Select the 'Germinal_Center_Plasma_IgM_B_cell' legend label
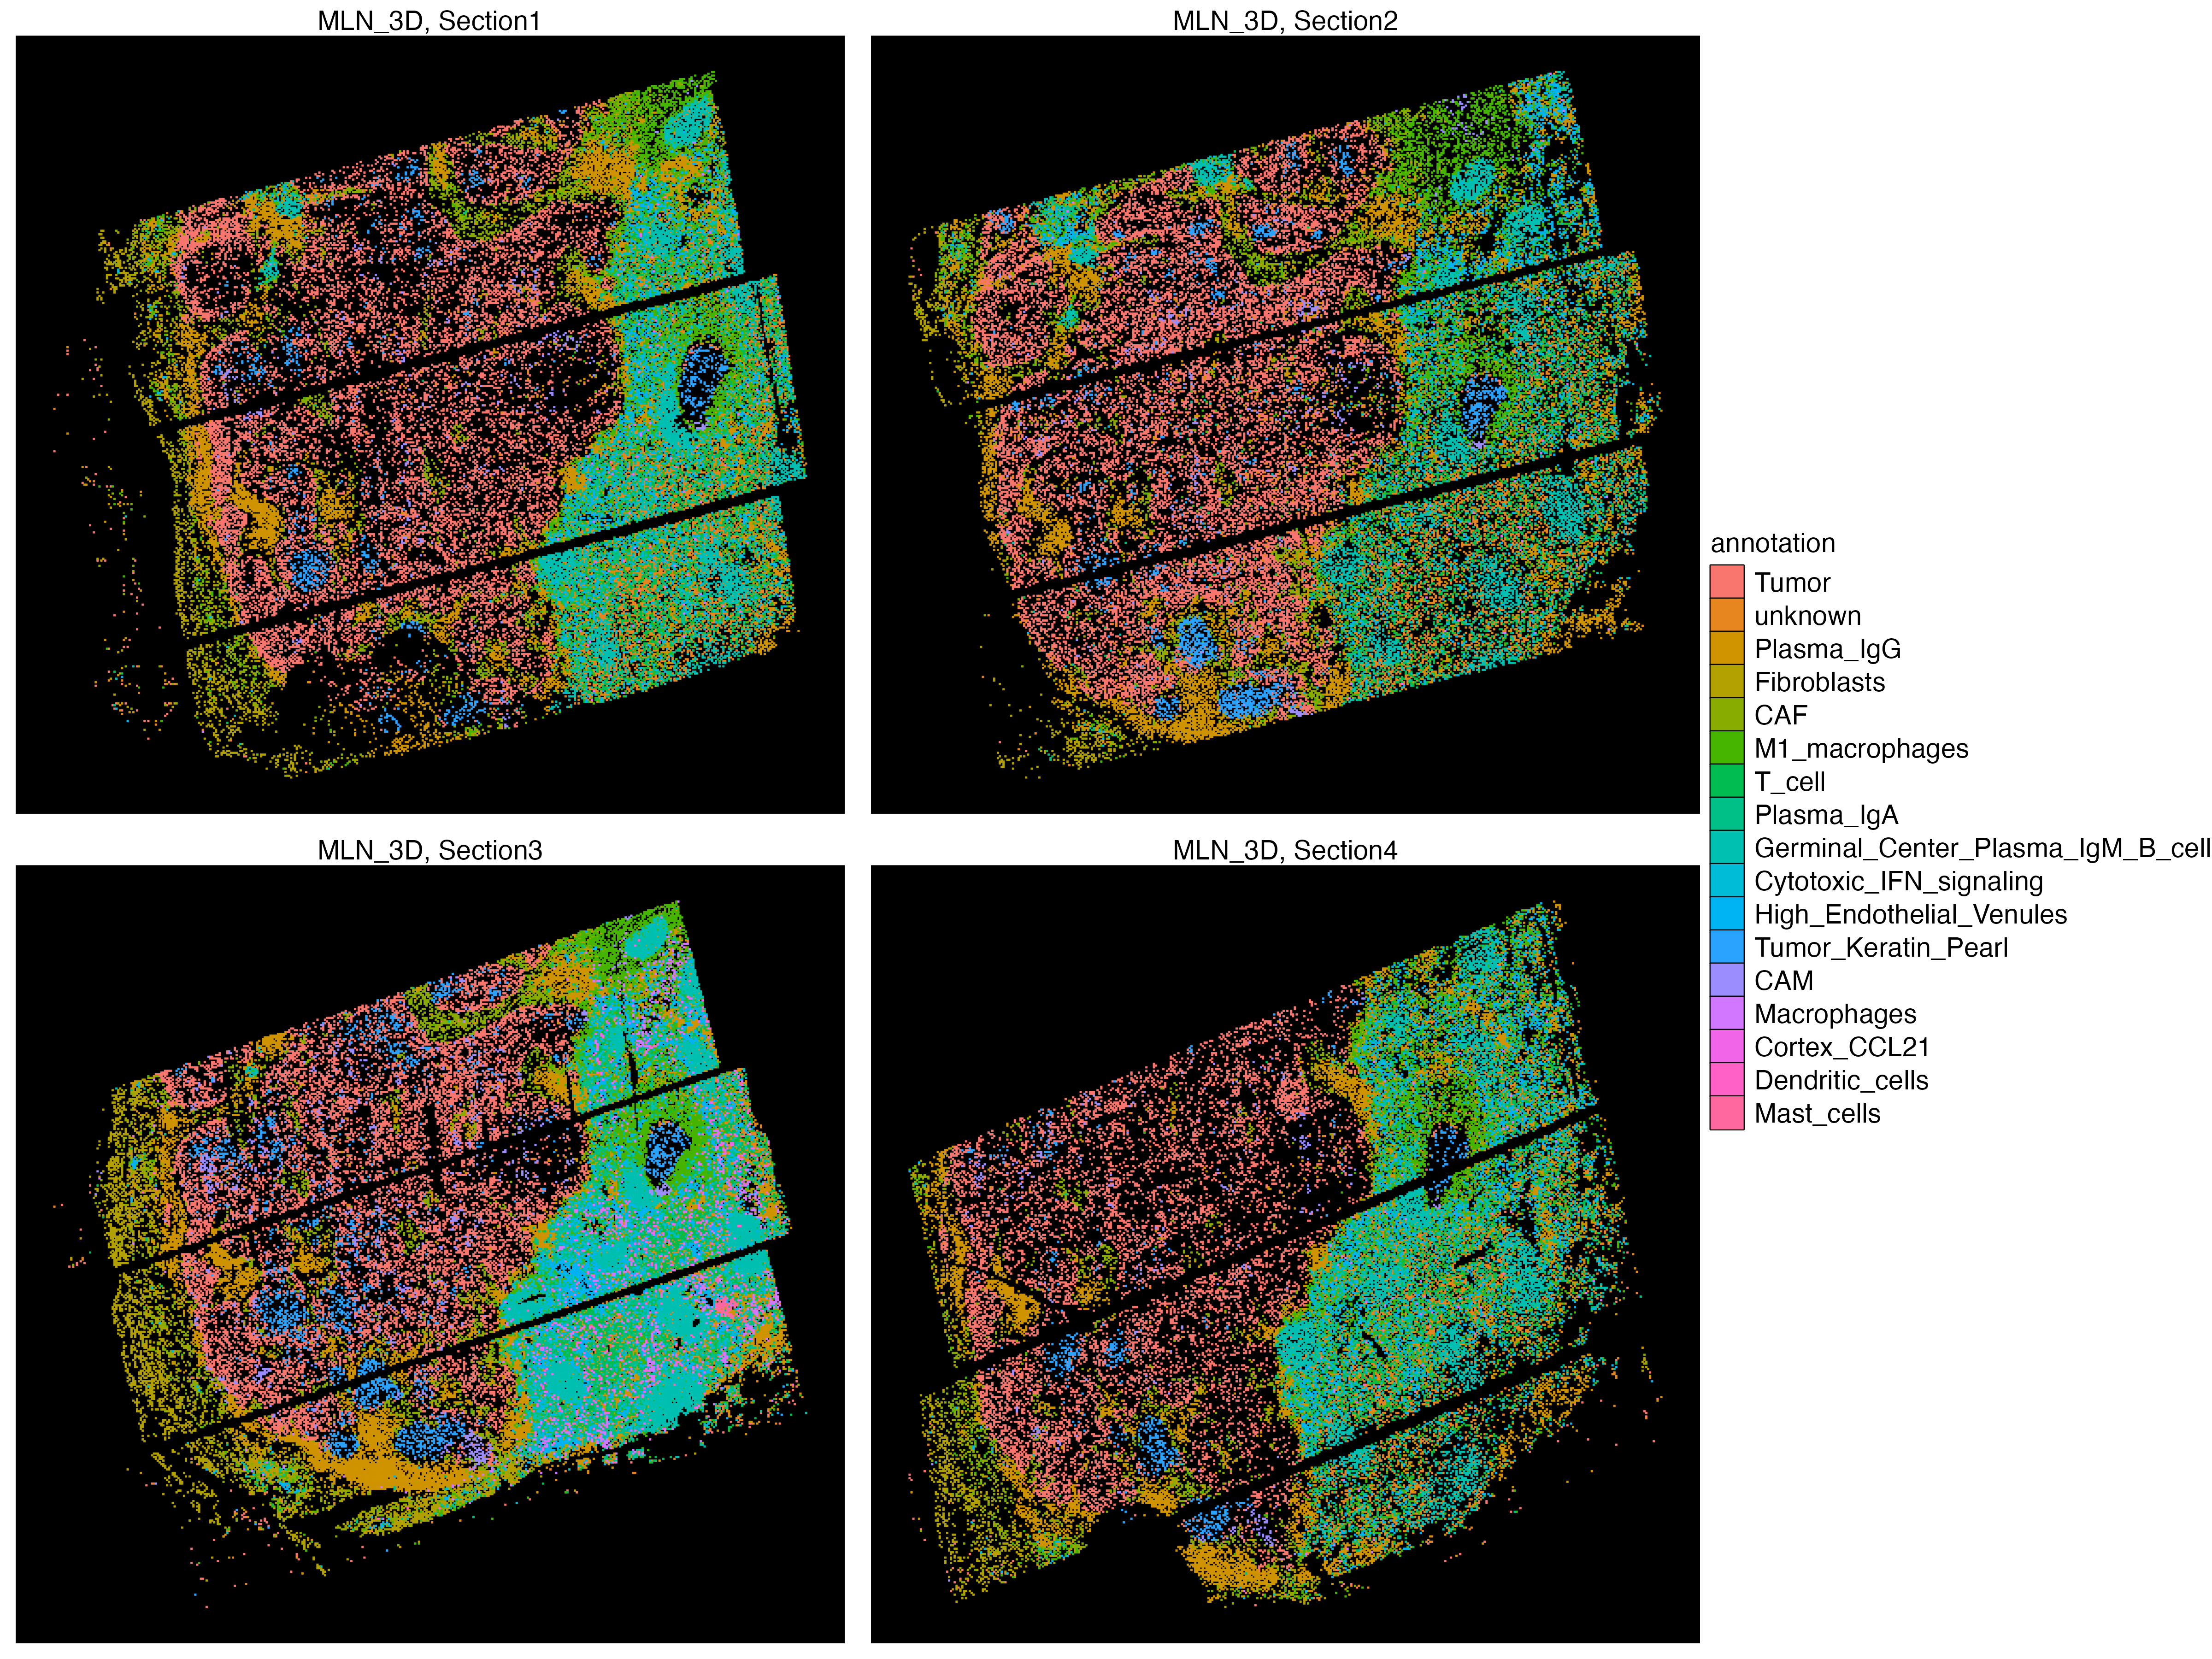Screen dimensions: 2212x1659 tap(1982, 848)
